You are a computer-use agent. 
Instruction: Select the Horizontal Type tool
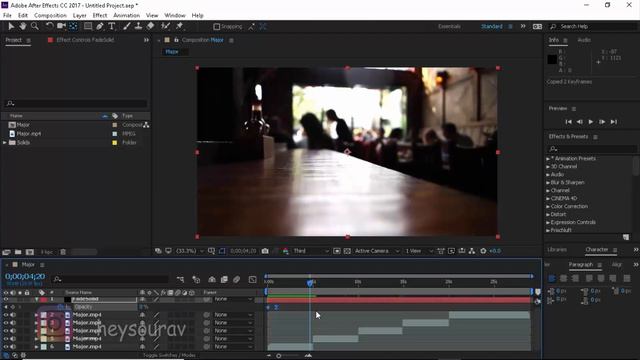click(112, 26)
